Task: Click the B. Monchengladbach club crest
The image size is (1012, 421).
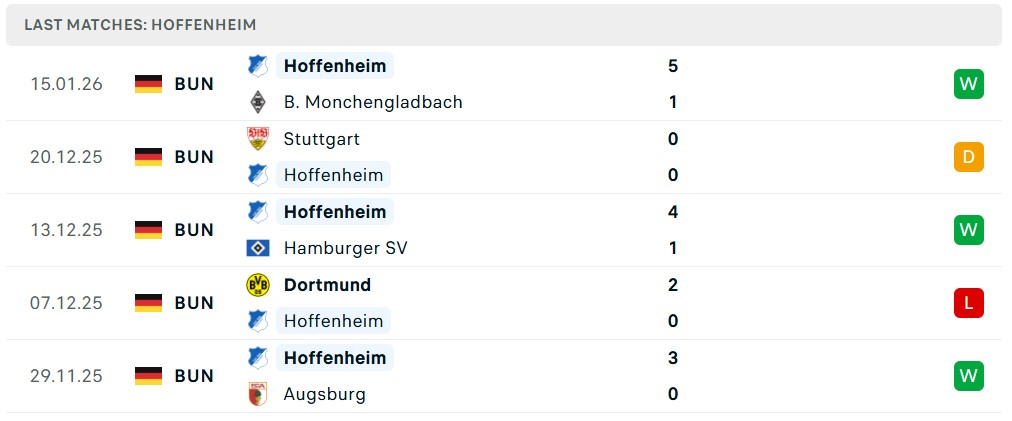Action: coord(258,102)
